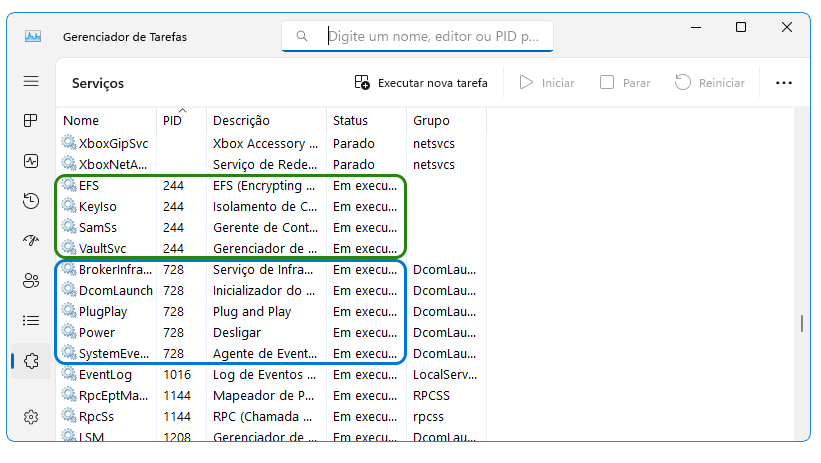The height and width of the screenshot is (463, 821).
Task: Maximize the Task Manager window
Action: [x=741, y=27]
